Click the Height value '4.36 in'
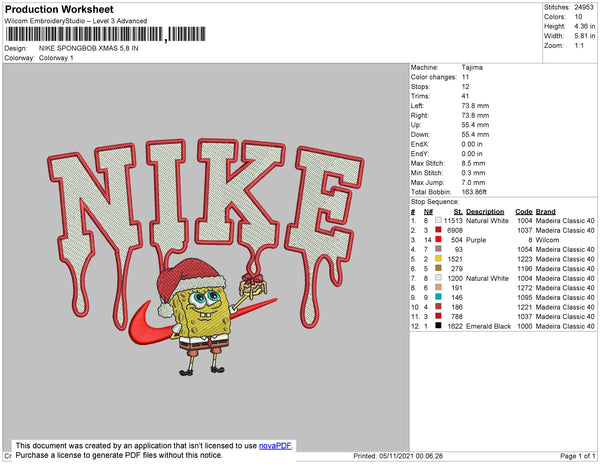Image resolution: width=600 pixels, height=464 pixels. coord(584,26)
